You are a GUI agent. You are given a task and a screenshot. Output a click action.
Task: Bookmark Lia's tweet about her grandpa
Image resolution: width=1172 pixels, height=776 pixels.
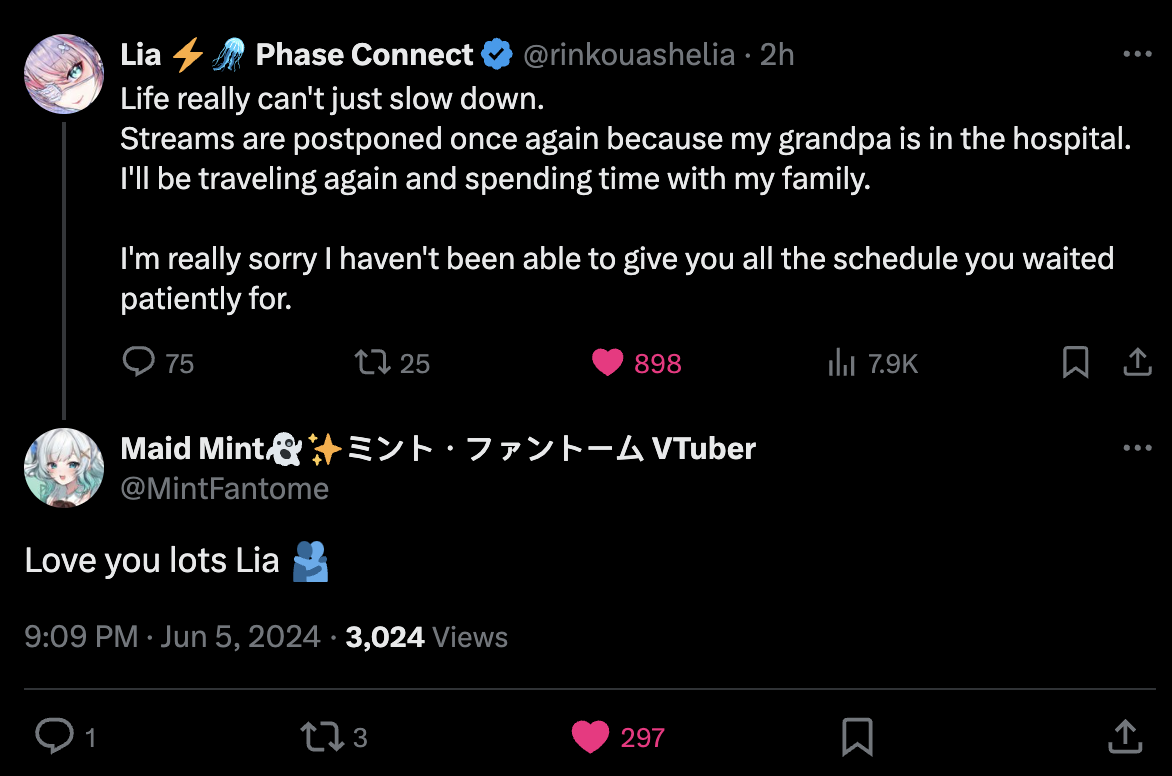click(1075, 362)
